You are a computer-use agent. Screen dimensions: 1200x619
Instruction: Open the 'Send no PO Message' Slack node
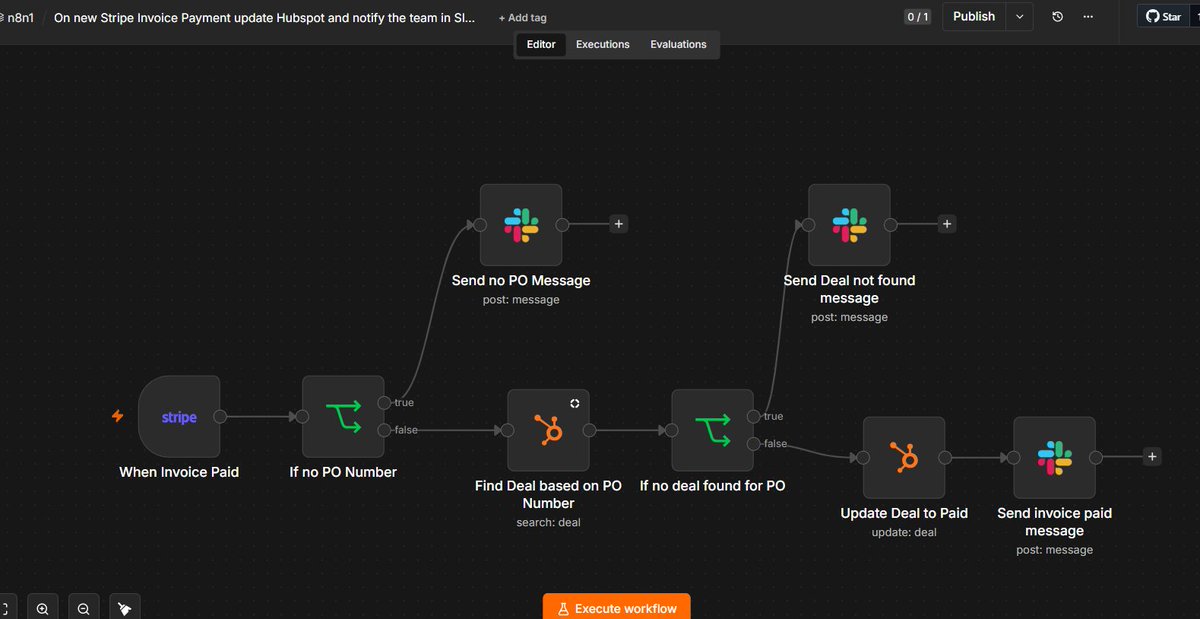tap(521, 225)
